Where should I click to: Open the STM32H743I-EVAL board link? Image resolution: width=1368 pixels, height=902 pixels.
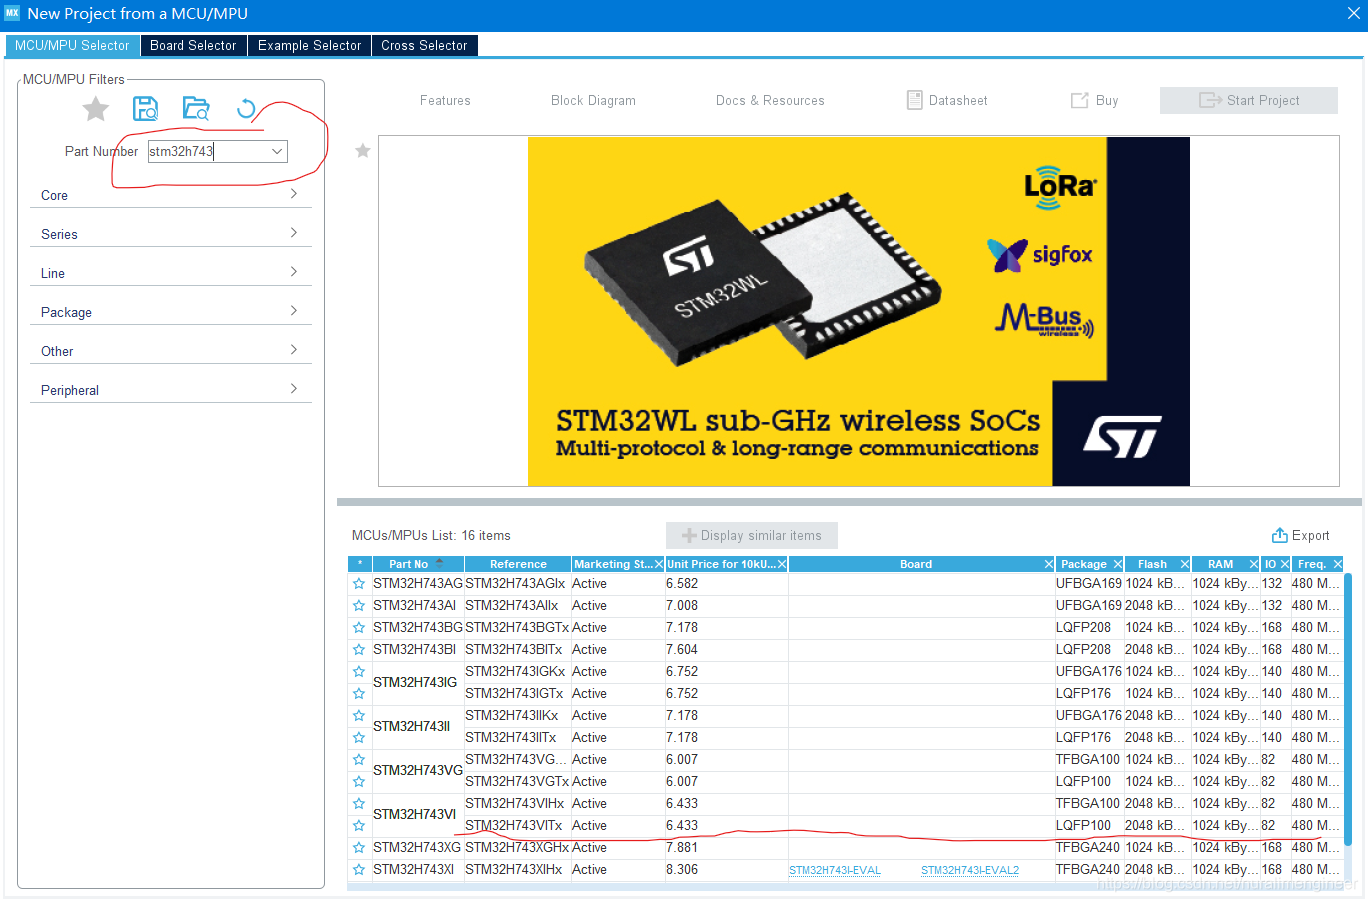click(x=835, y=870)
